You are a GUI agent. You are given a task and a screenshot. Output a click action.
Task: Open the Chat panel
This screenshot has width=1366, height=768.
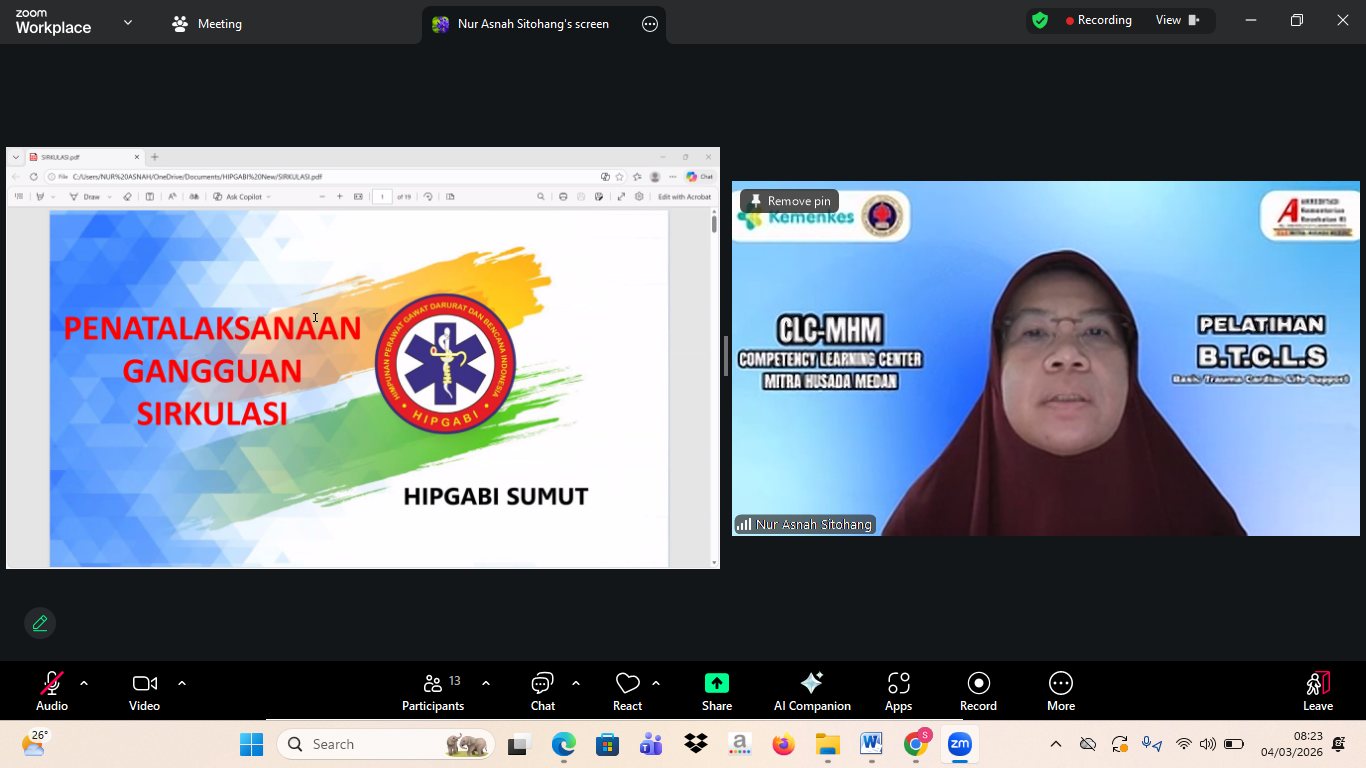542,691
